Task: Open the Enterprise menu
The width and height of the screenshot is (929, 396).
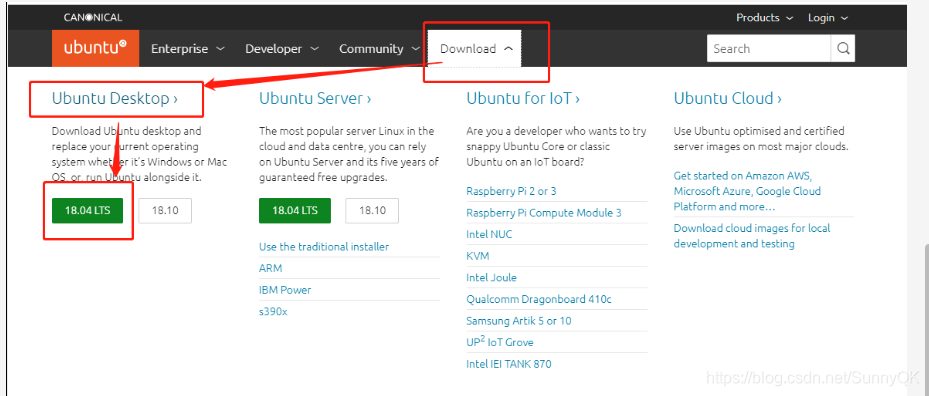Action: tap(187, 49)
